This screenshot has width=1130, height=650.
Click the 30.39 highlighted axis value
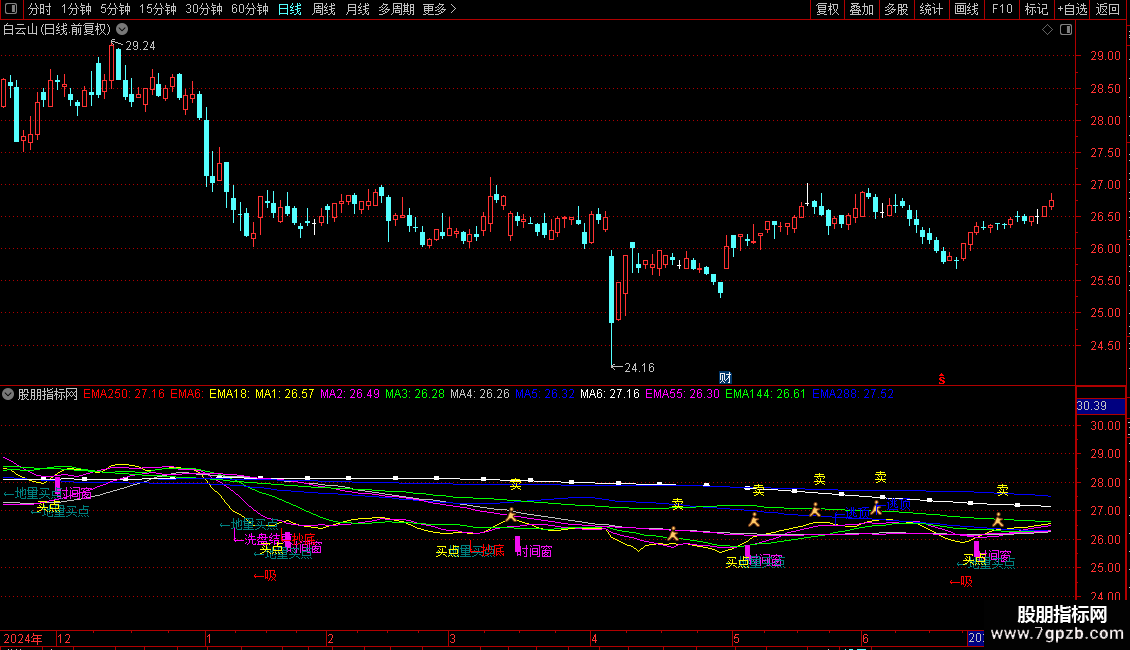(x=1100, y=406)
